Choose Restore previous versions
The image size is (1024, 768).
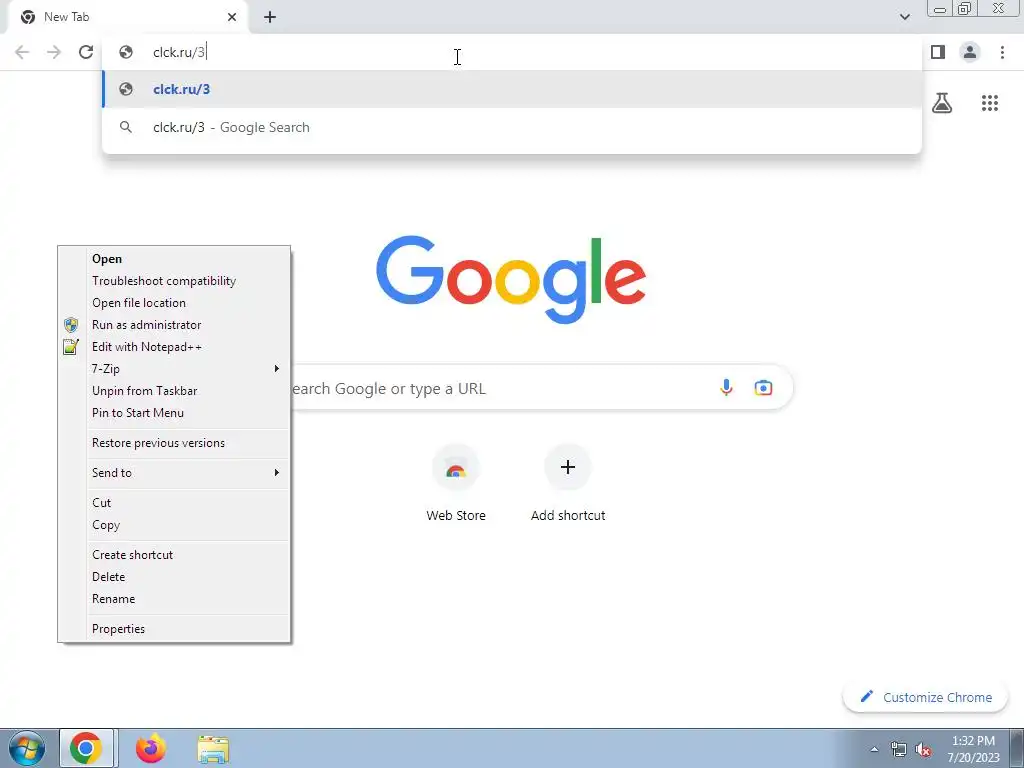click(174, 443)
